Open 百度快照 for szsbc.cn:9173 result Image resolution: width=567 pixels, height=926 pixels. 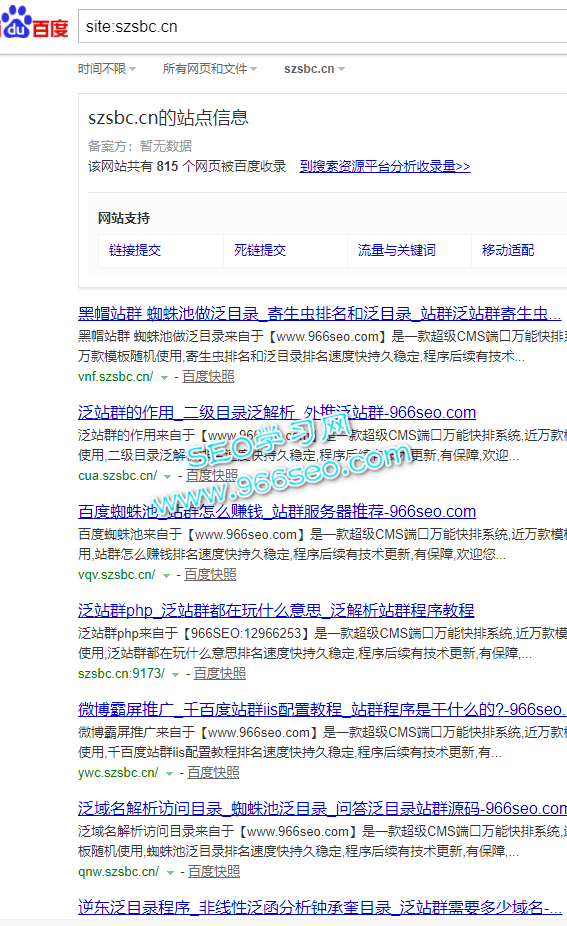pos(220,674)
